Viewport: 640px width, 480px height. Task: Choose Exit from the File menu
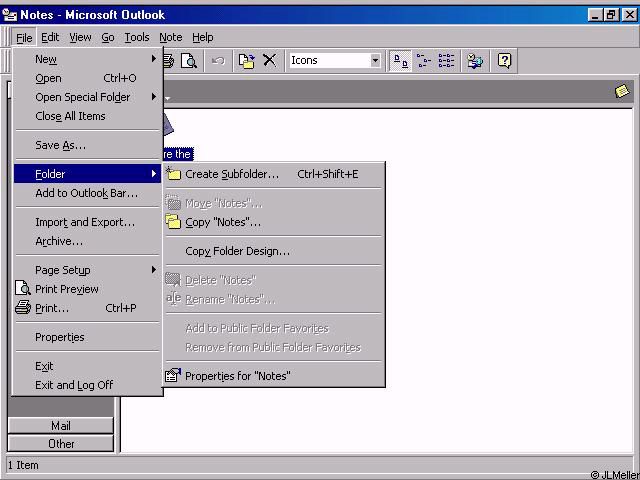tap(87, 366)
